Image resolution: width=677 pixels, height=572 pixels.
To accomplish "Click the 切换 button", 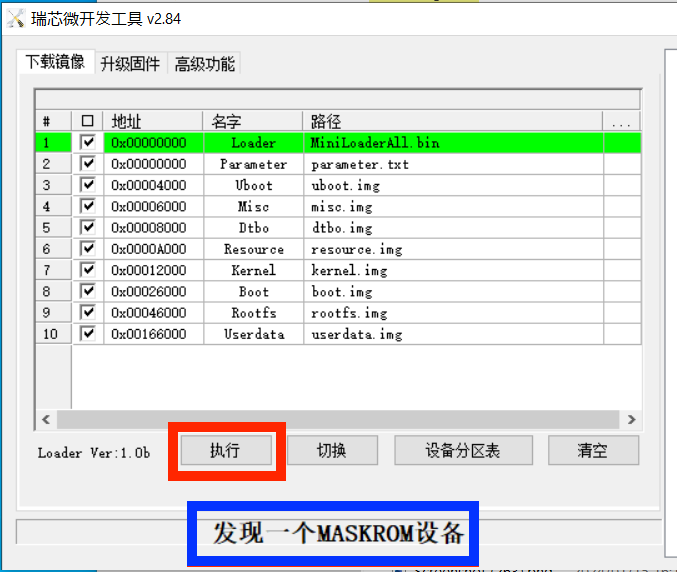I will 332,450.
